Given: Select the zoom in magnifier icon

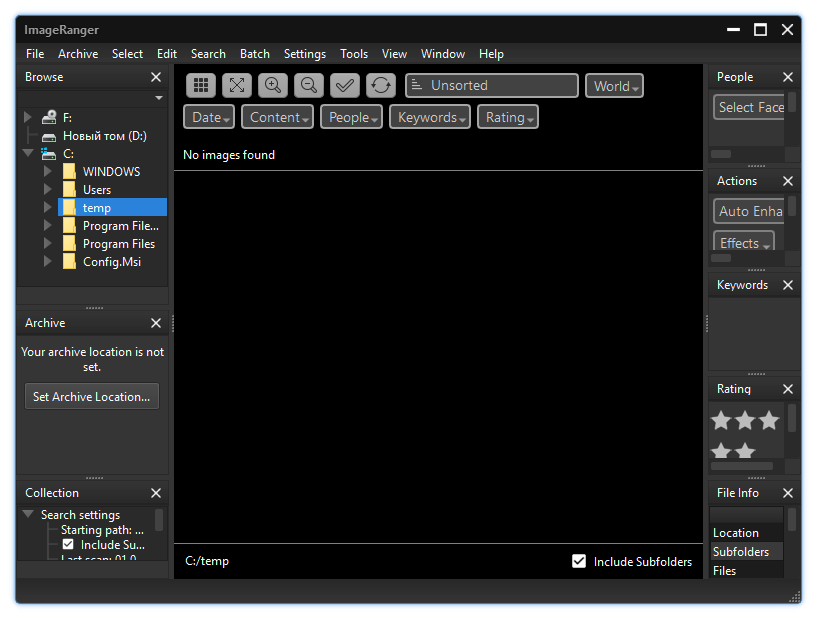Looking at the screenshot, I should 272,85.
